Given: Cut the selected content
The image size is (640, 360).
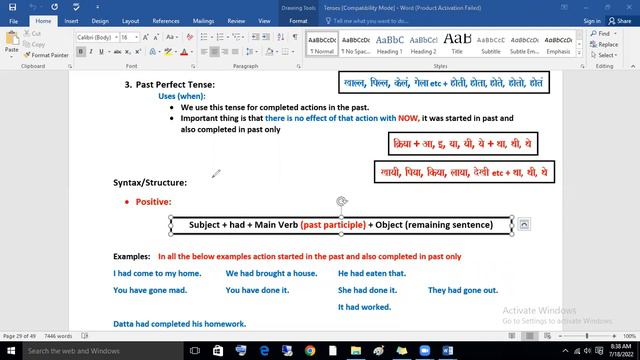Looking at the screenshot, I should (x=32, y=33).
